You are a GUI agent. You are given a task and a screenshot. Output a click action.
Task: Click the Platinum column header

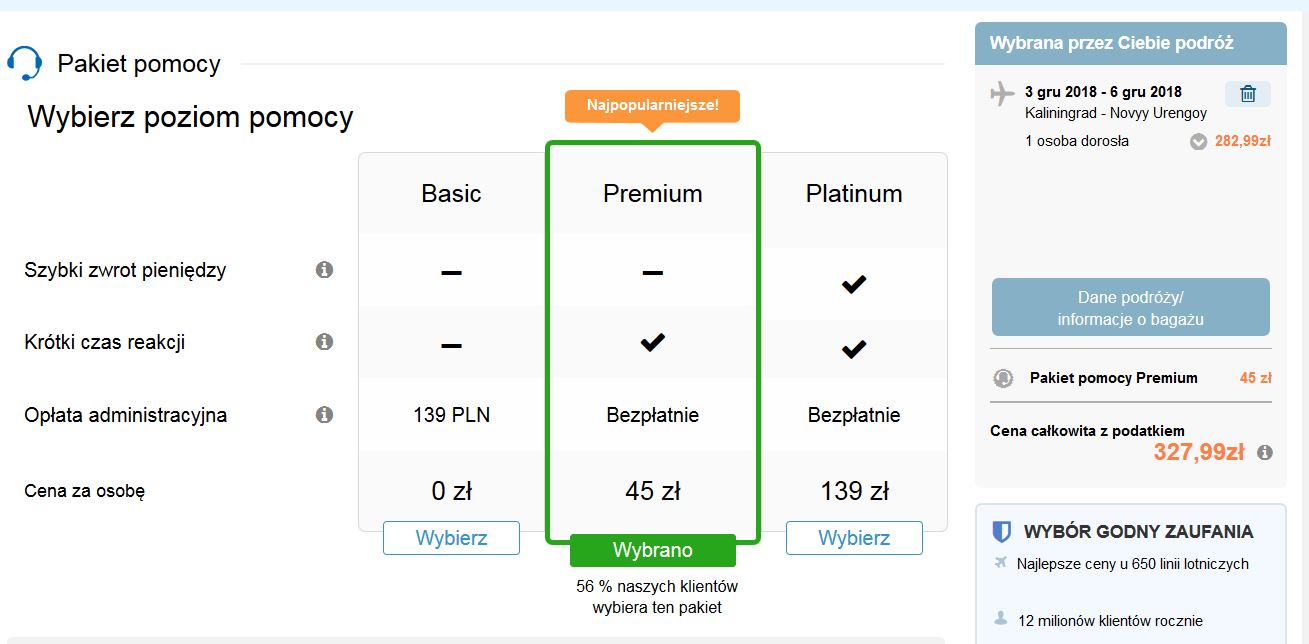click(x=854, y=193)
